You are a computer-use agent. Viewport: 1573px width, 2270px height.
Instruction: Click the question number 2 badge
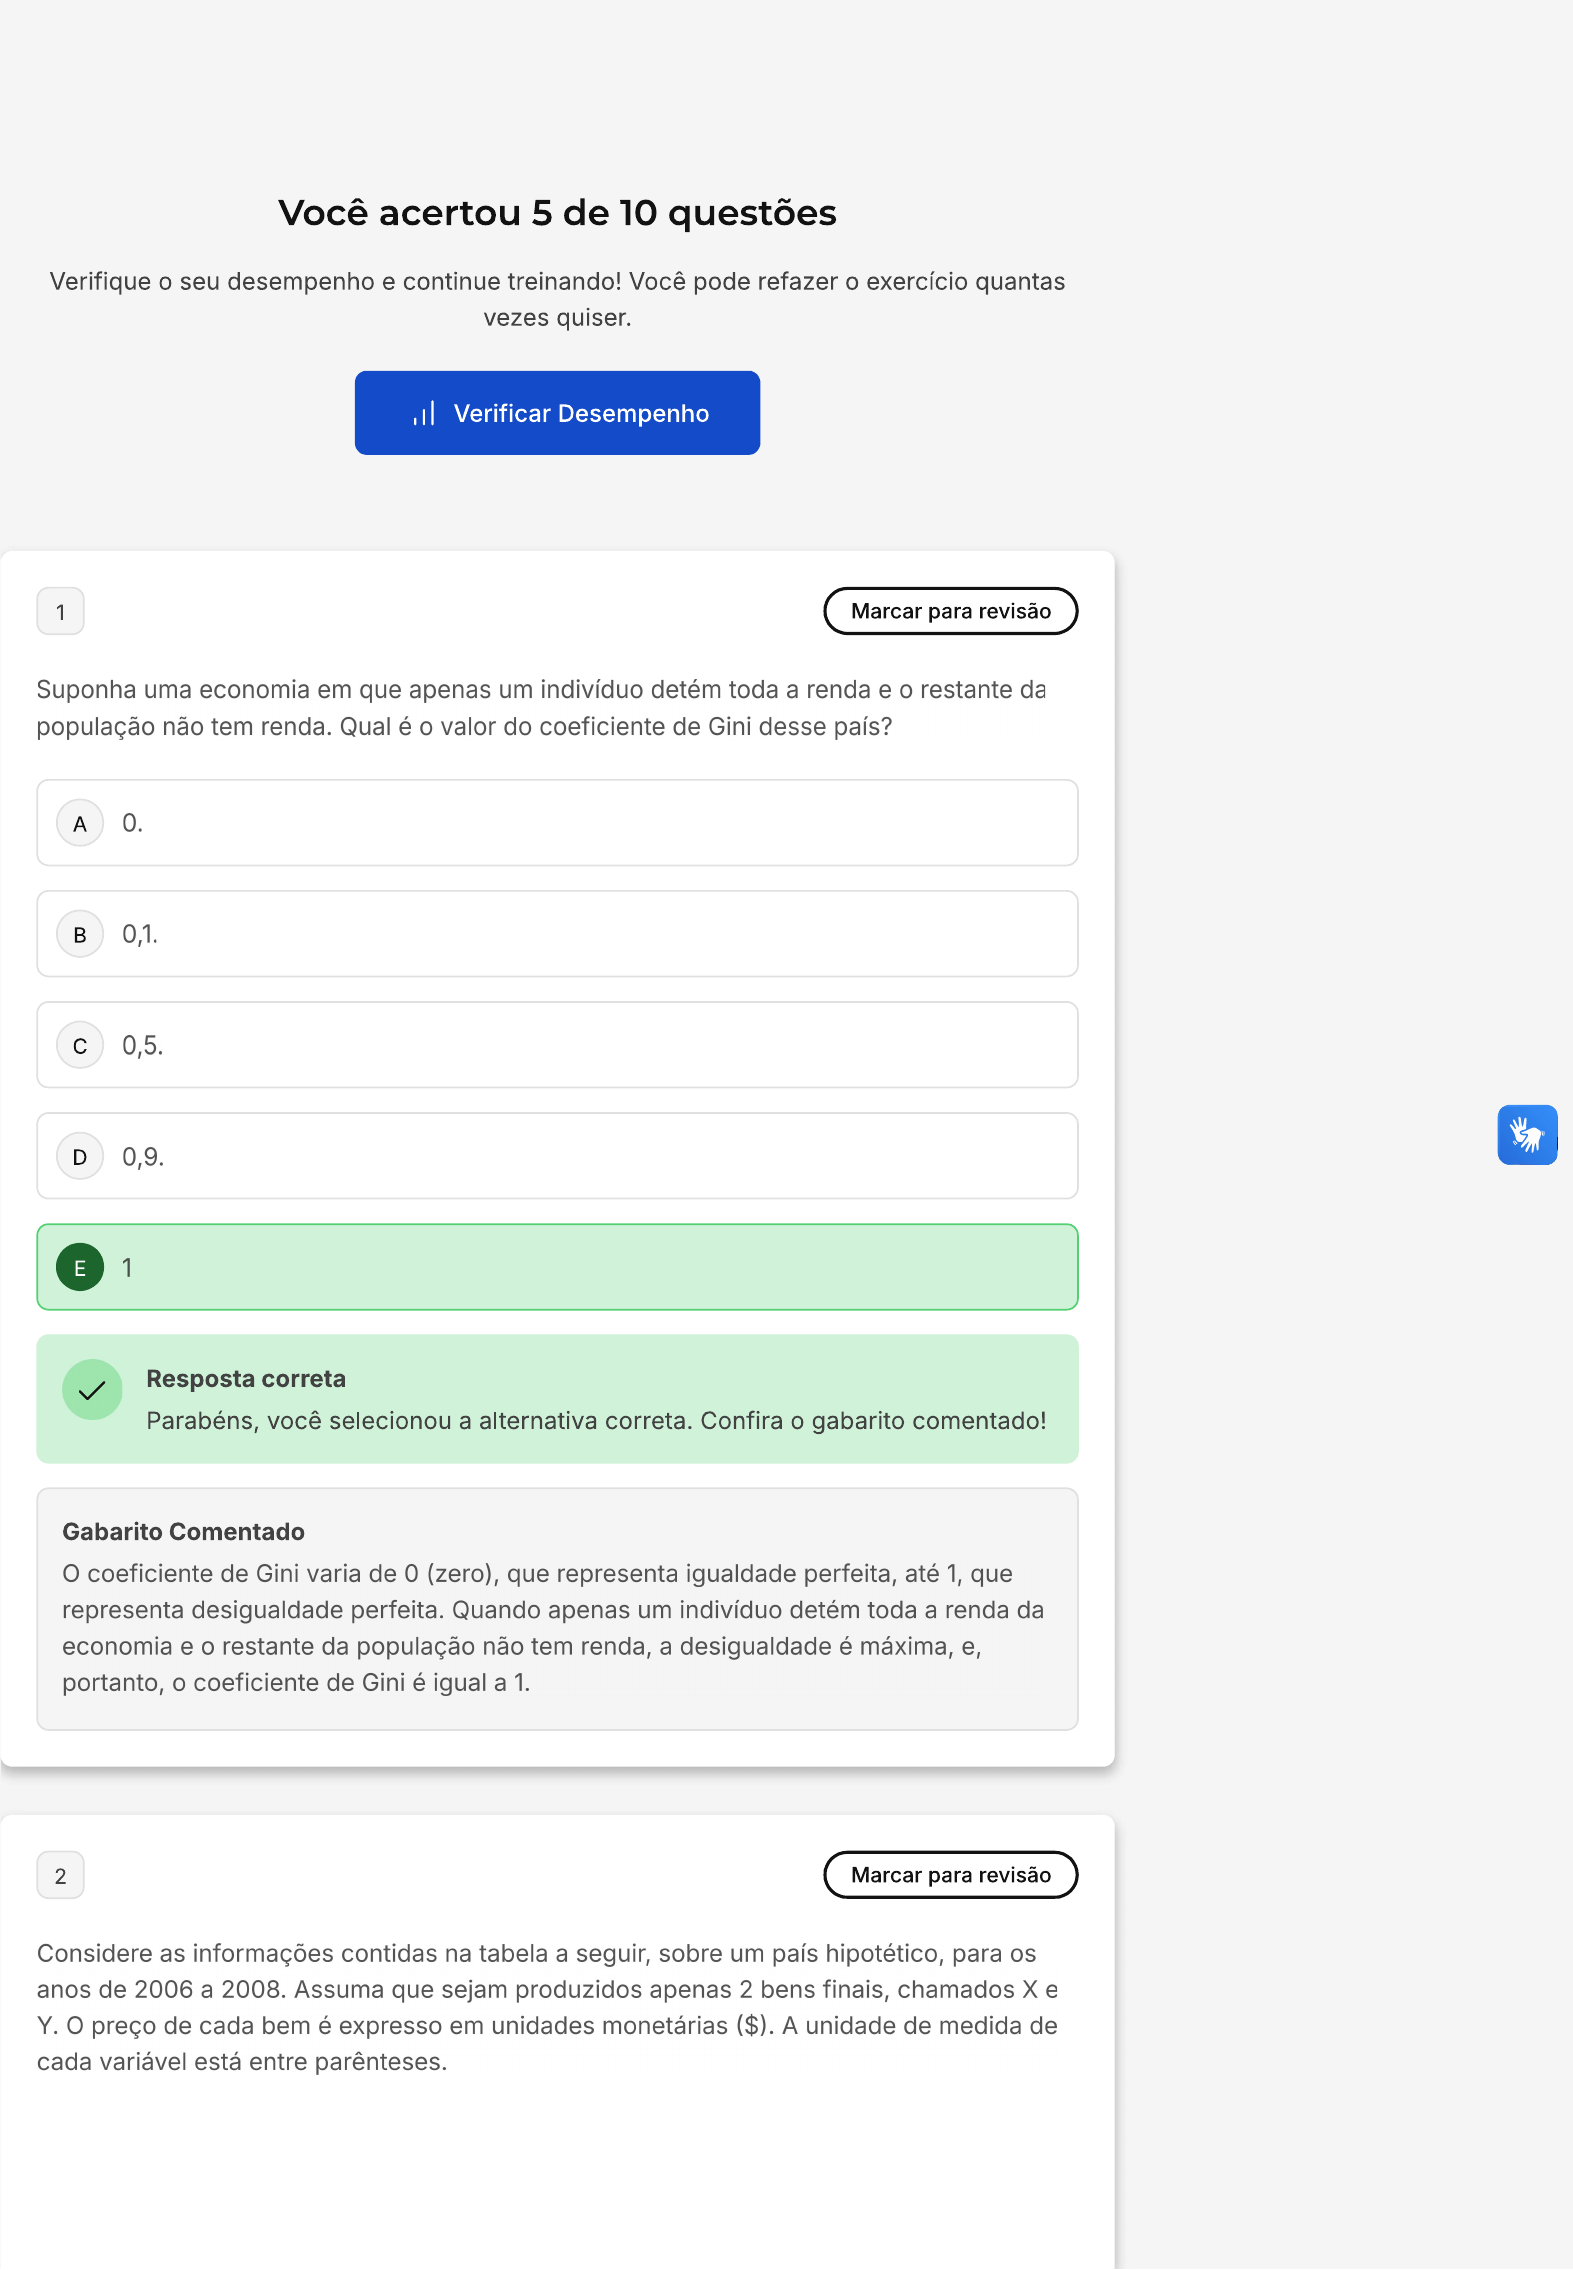pos(60,1875)
